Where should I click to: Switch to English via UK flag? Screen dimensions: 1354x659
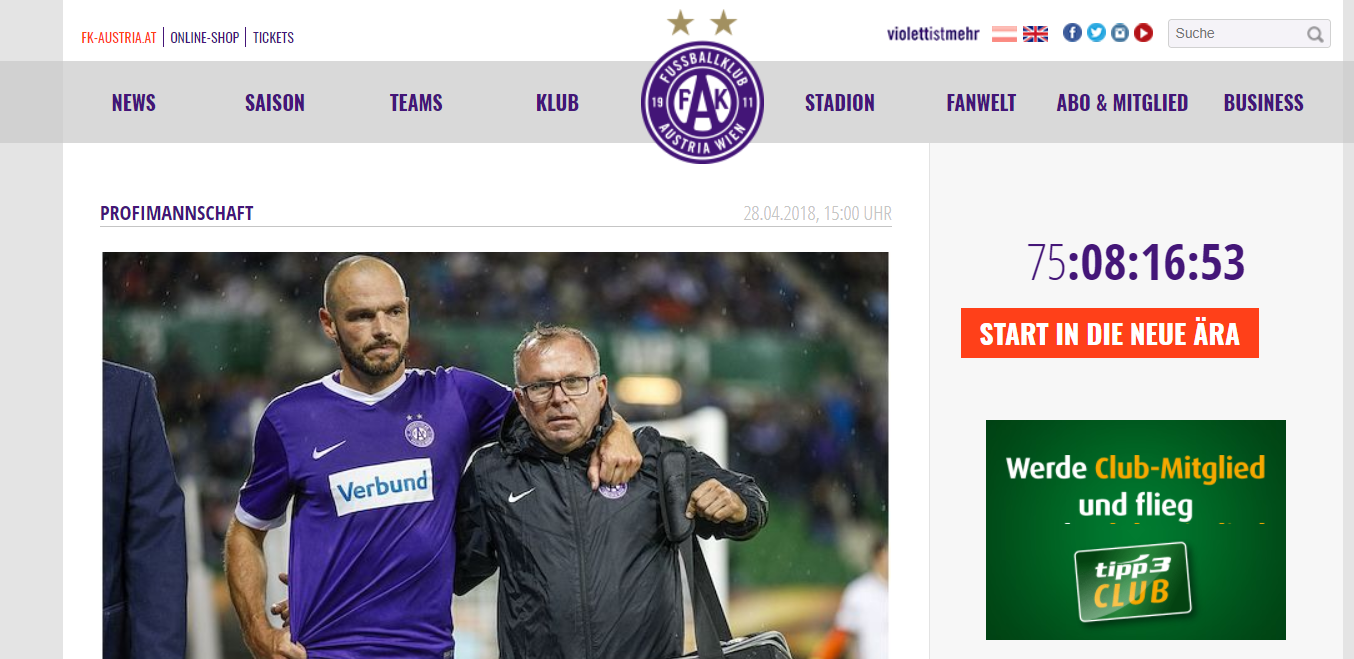point(1035,34)
